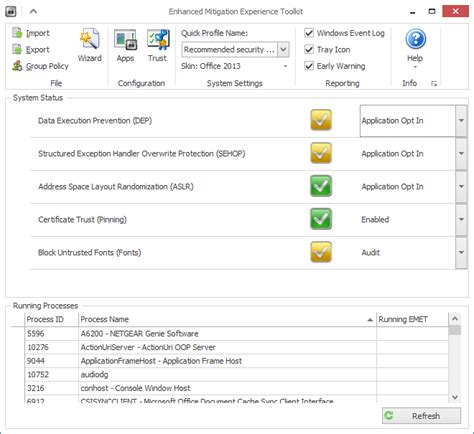
Task: Click the EMET lock icon in title bar
Action: pos(11,12)
